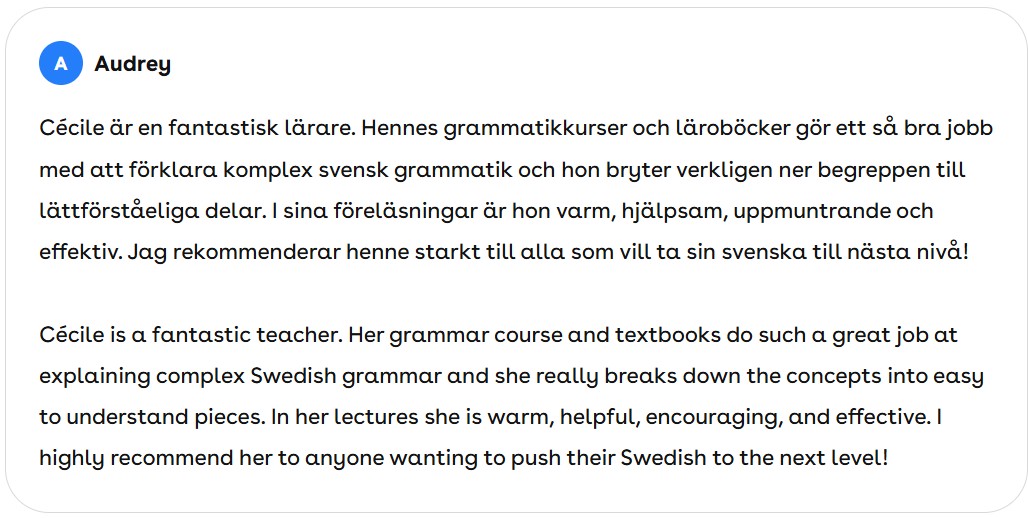Click the phrase "complex Swedish grammar" in English text
Screen dimensions: 1028x518
click(299, 378)
